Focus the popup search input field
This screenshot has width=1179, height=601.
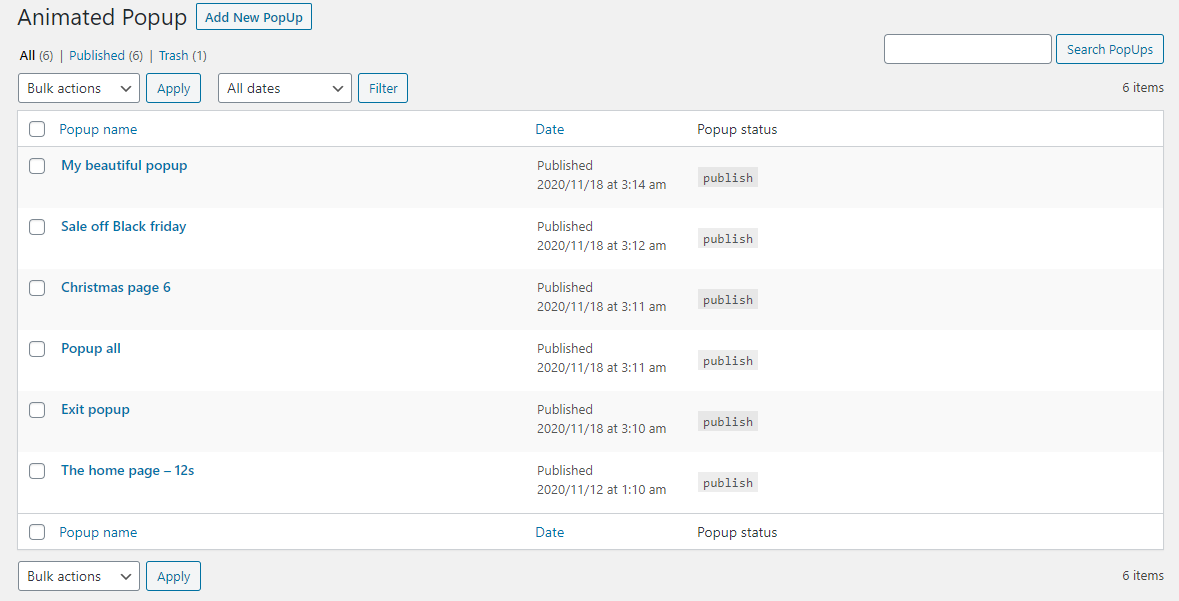968,49
